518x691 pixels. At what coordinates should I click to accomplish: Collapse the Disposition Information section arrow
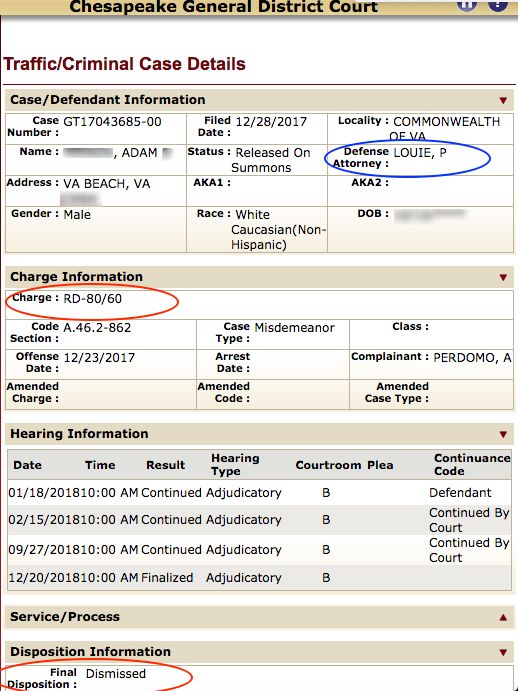tap(503, 652)
